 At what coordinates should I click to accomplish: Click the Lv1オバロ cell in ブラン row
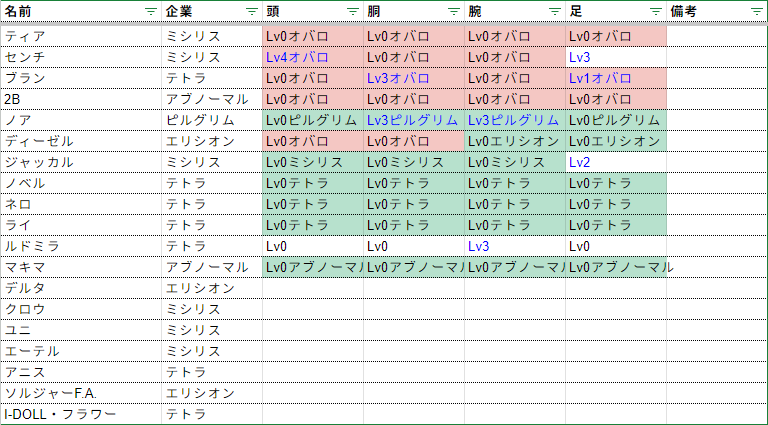(x=616, y=78)
